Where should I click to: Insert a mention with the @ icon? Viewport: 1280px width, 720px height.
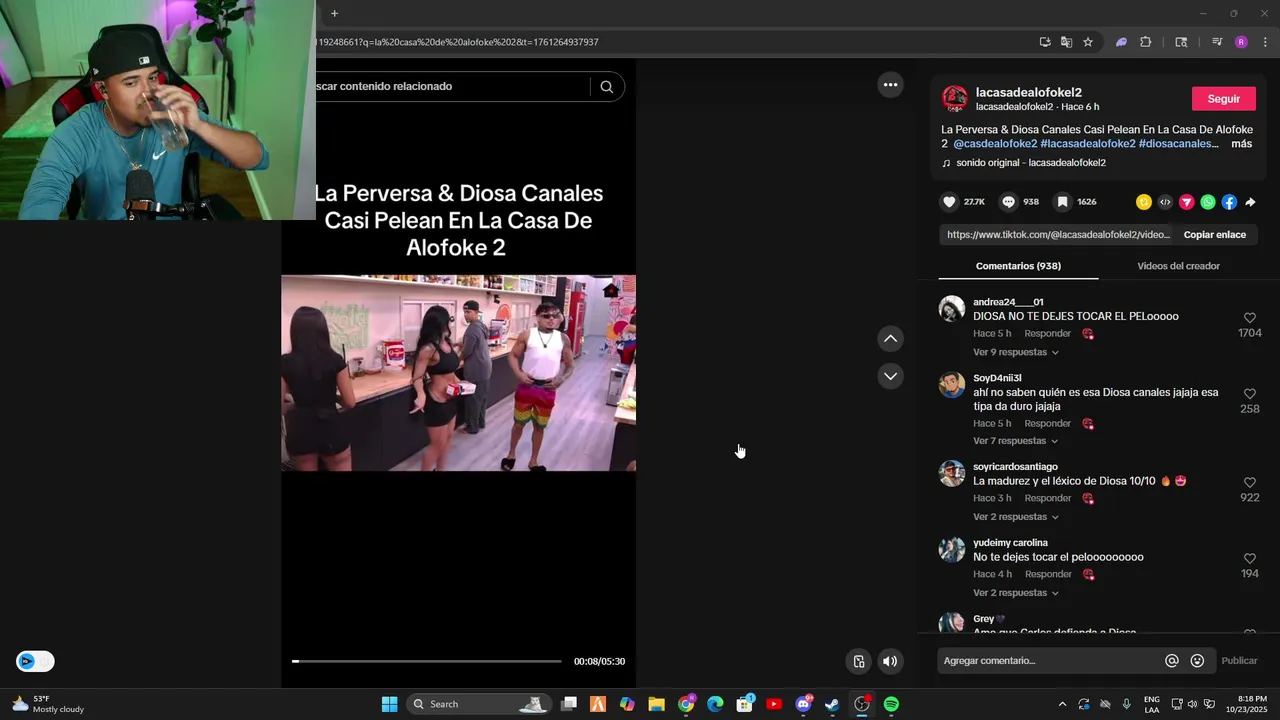(x=1172, y=661)
